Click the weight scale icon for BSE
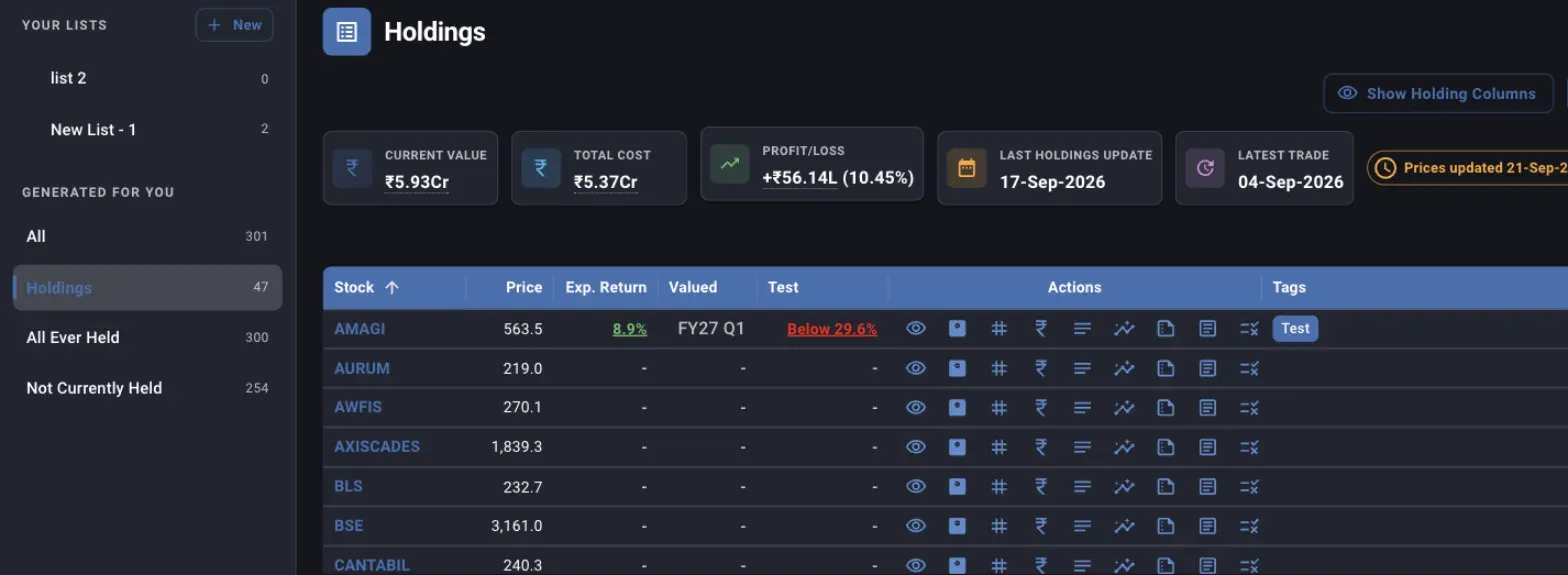The width and height of the screenshot is (1568, 575). point(957,526)
